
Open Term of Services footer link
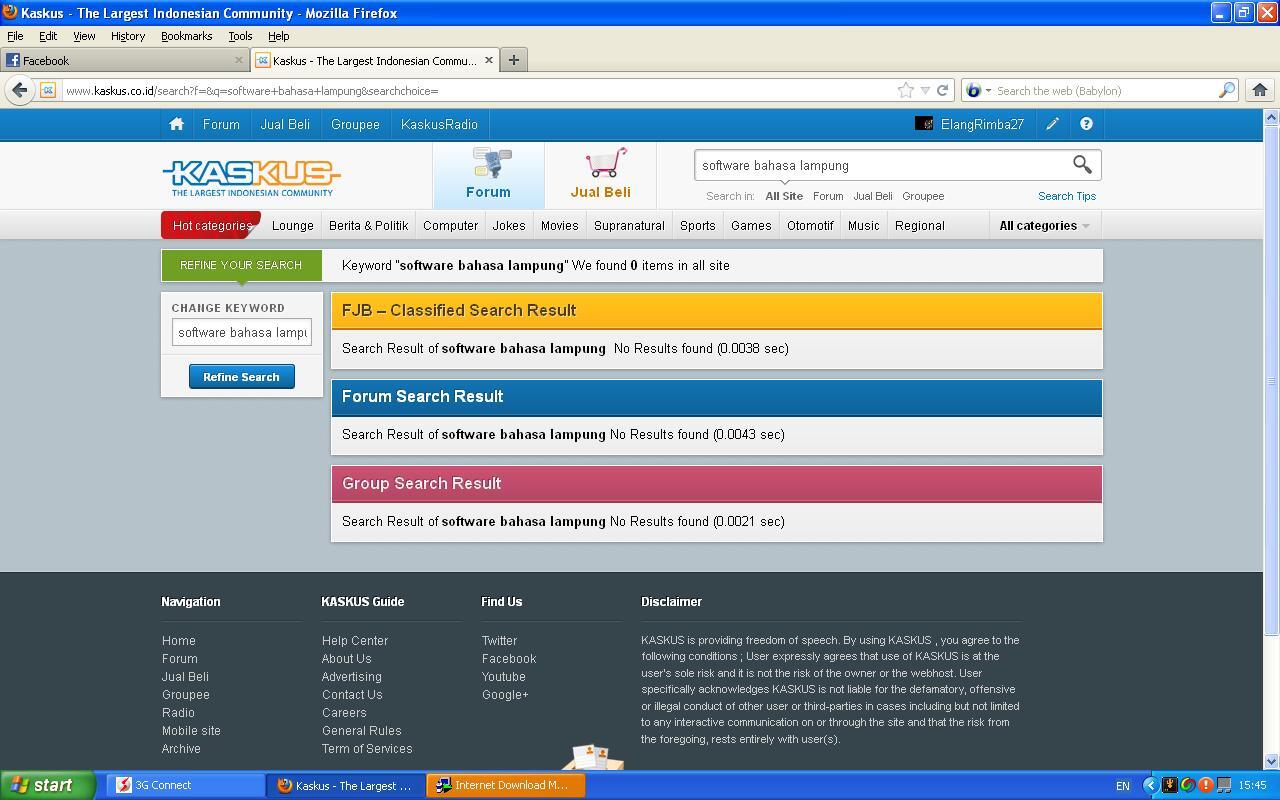pyautogui.click(x=367, y=749)
